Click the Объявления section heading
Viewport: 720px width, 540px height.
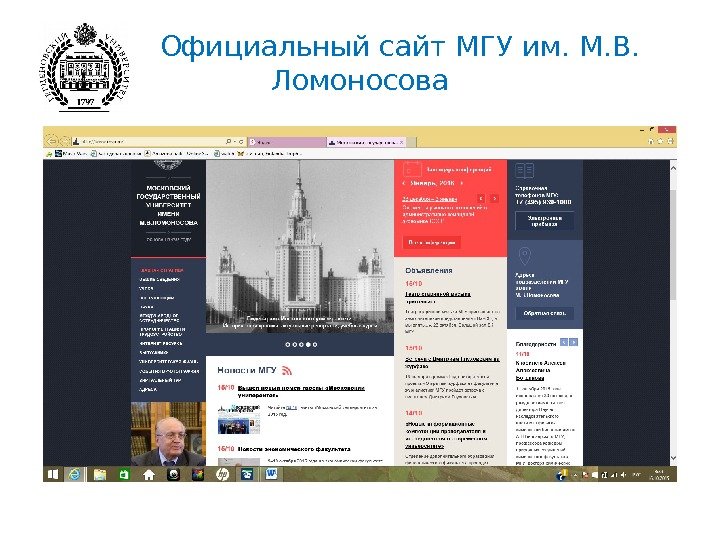coord(428,270)
